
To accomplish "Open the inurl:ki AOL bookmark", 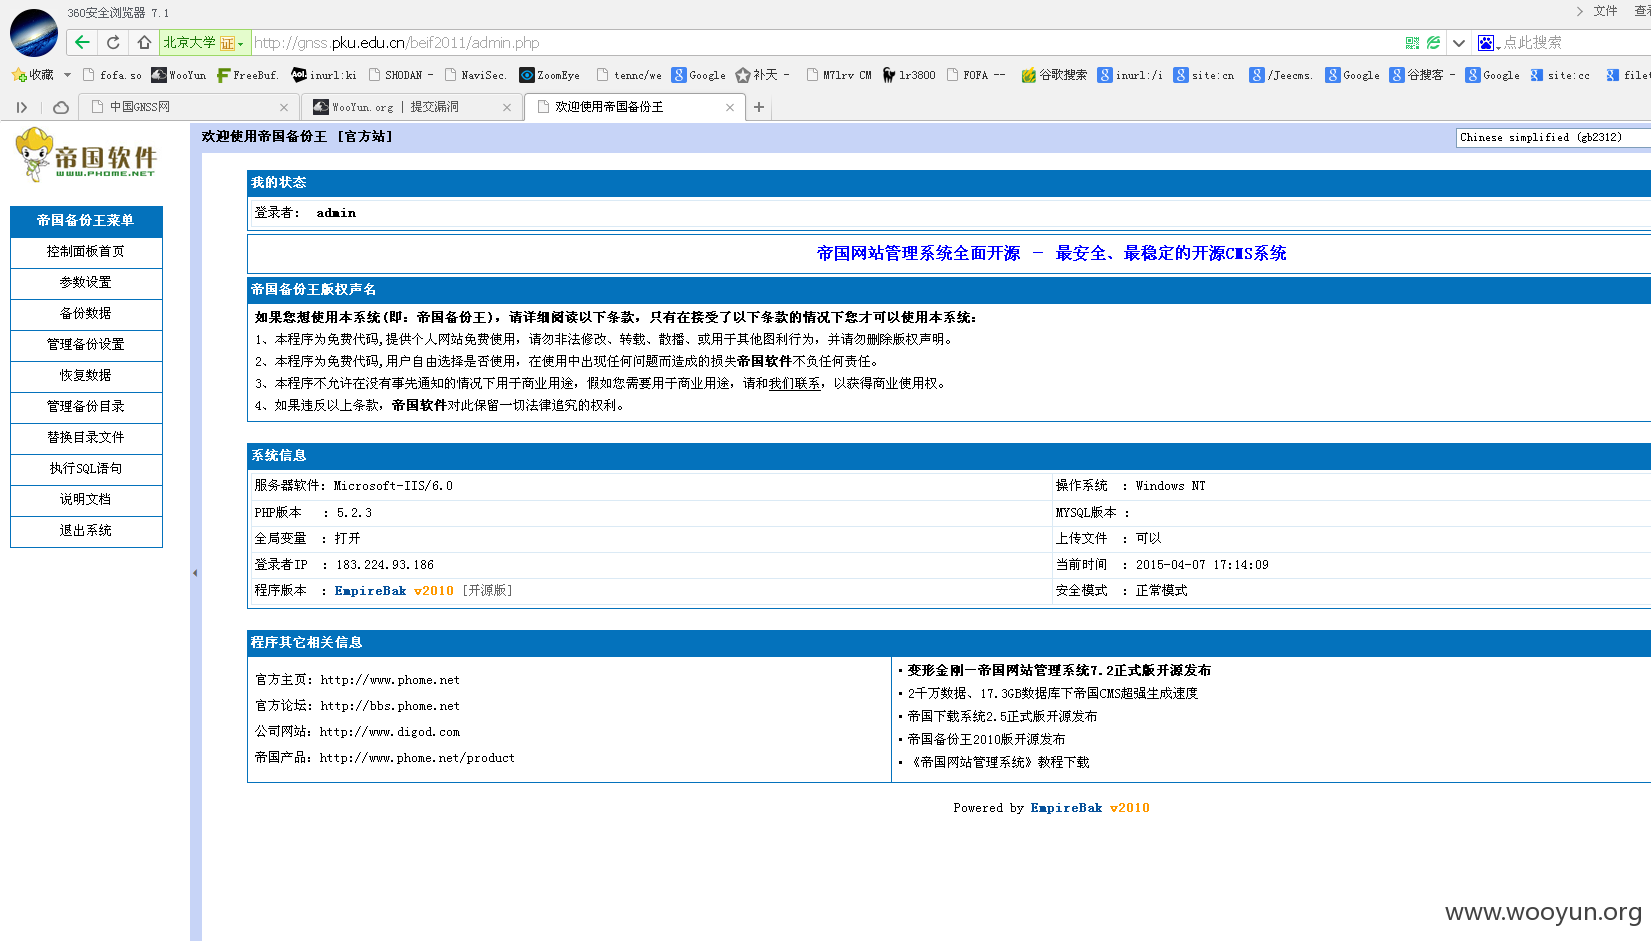I will (324, 75).
